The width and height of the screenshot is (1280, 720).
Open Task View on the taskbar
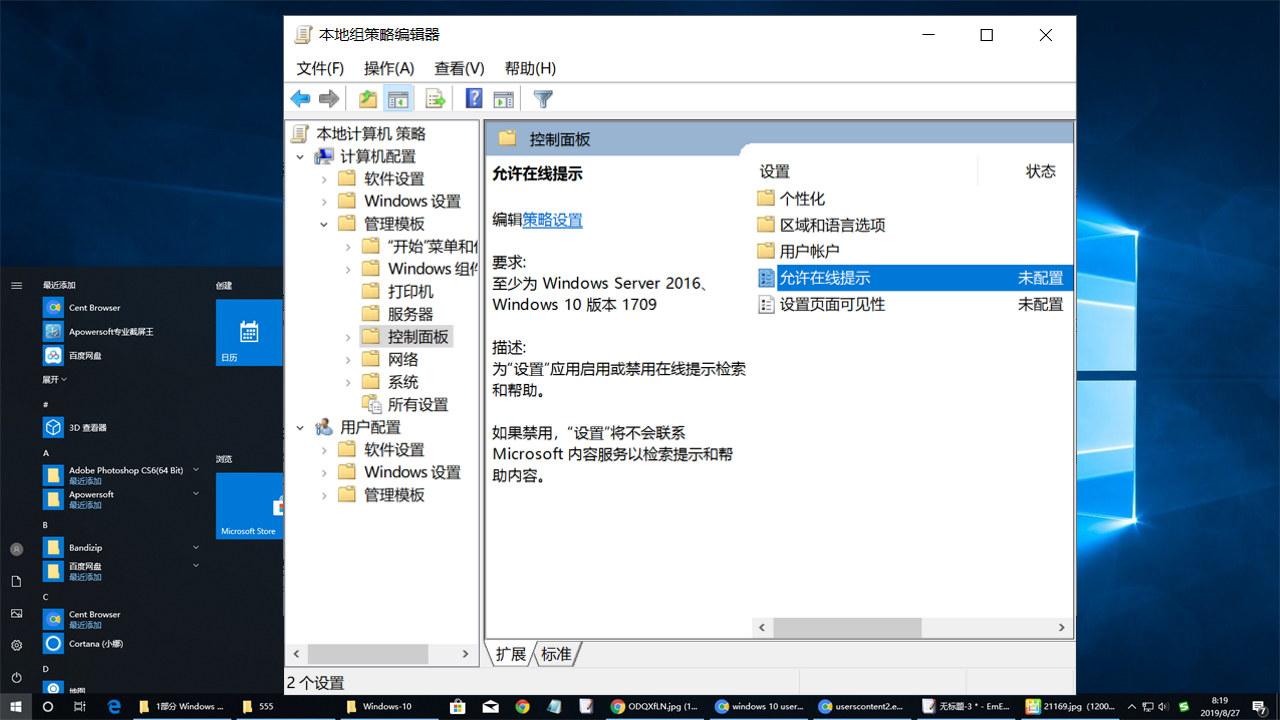[x=80, y=706]
